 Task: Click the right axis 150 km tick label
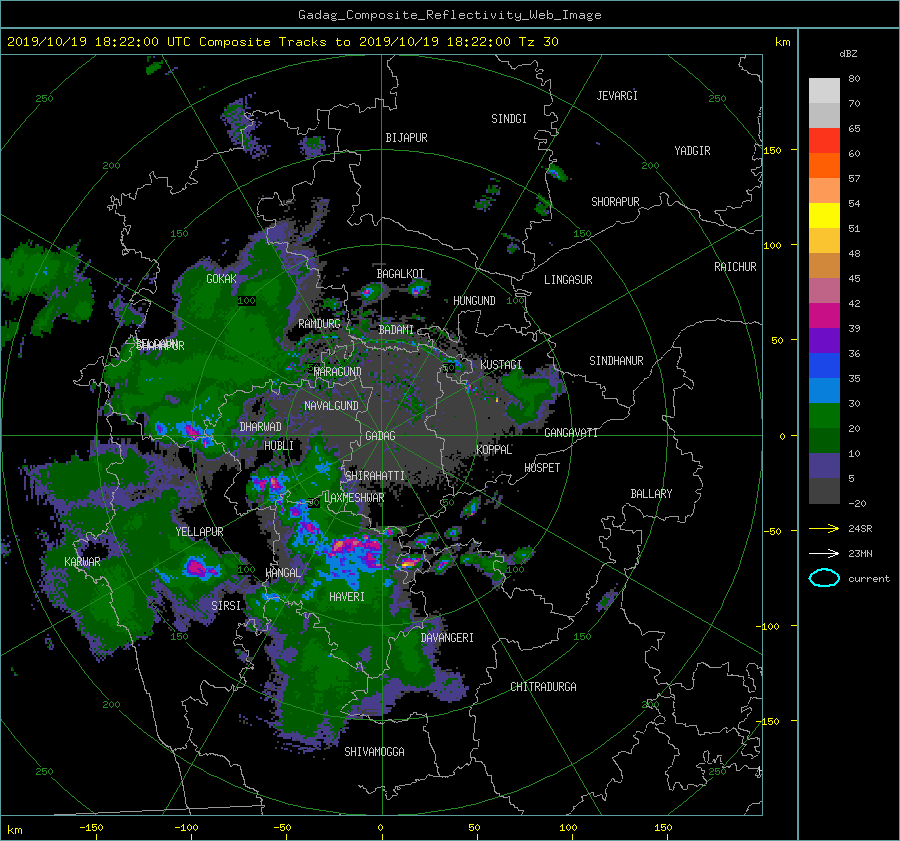point(772,150)
